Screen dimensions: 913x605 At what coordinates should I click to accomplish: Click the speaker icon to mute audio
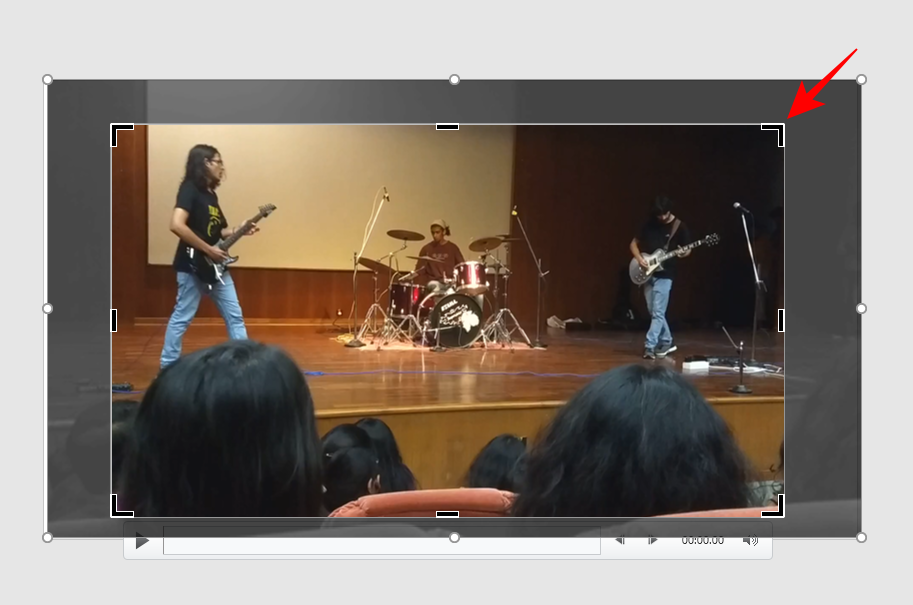[x=753, y=540]
